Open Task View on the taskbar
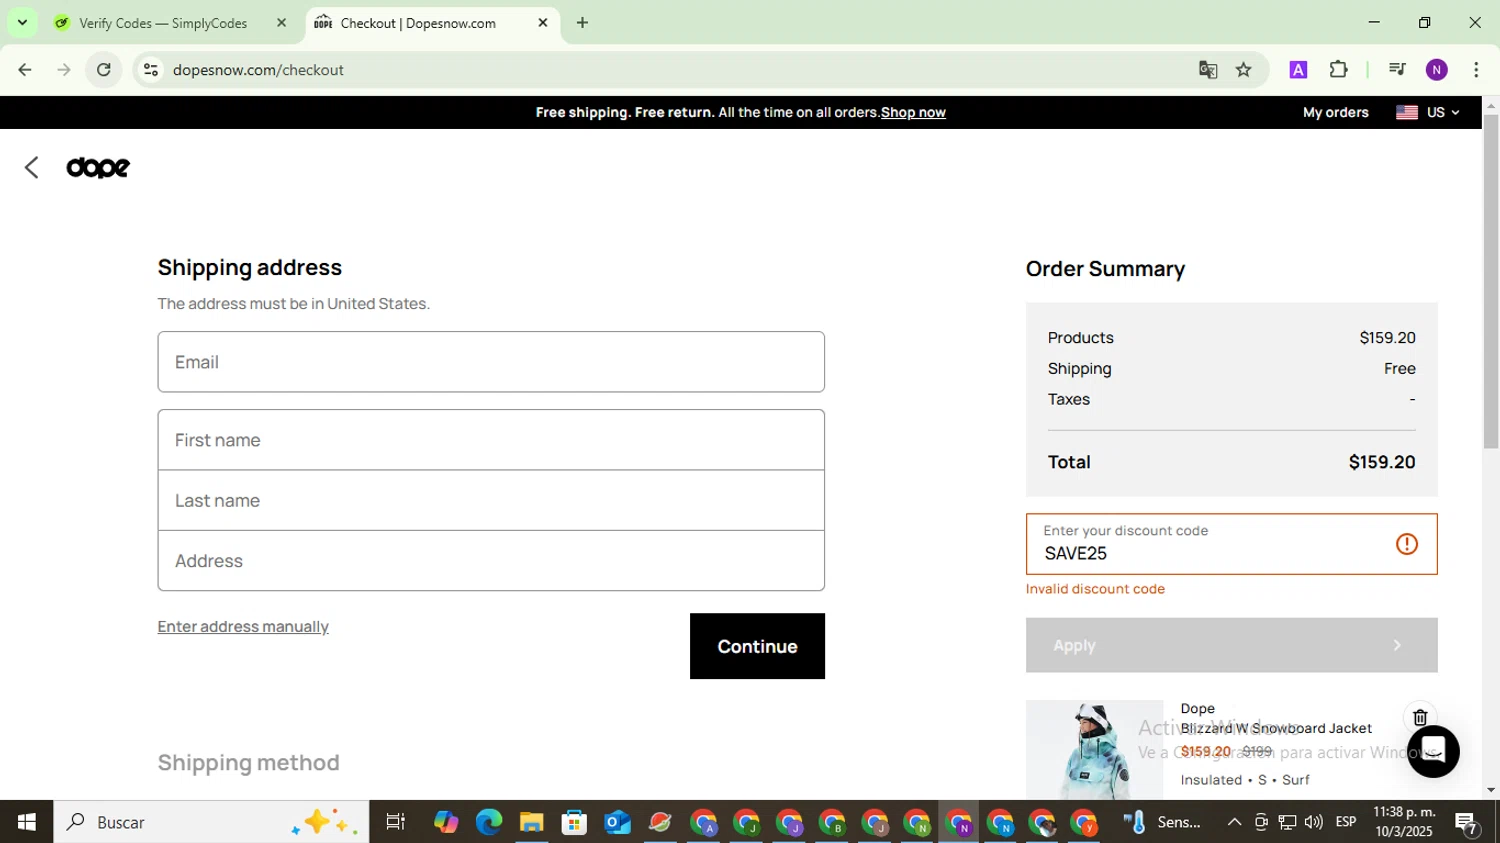The height and width of the screenshot is (843, 1500). tap(396, 822)
